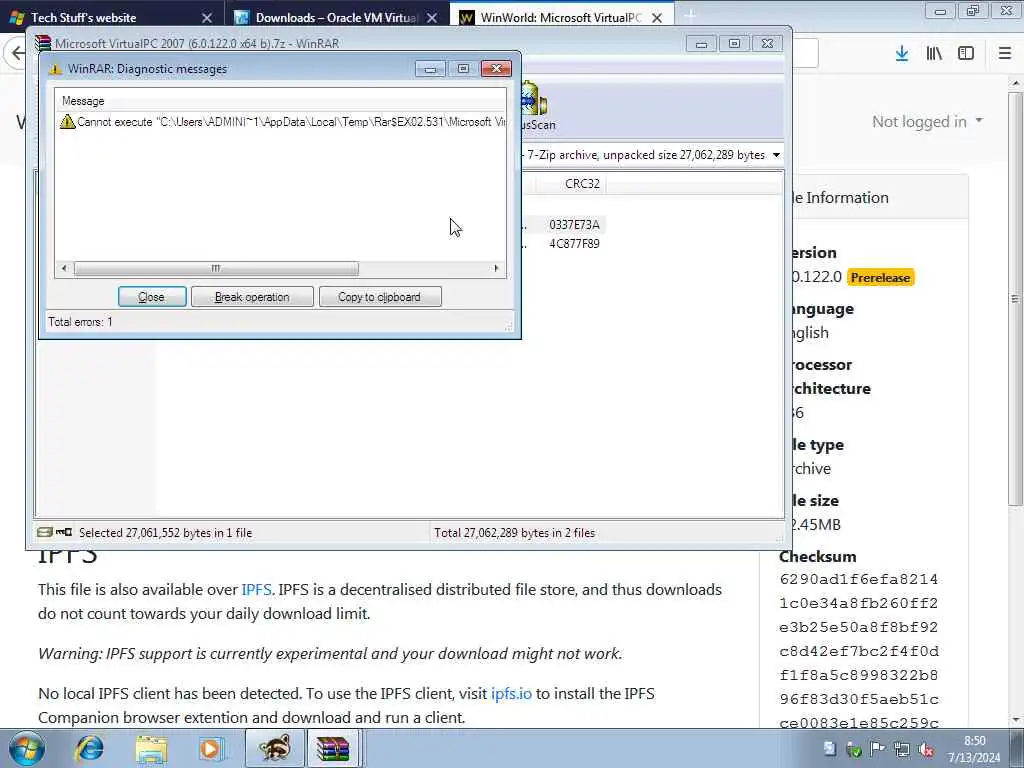Open the ipfs.io link

pyautogui.click(x=511, y=694)
